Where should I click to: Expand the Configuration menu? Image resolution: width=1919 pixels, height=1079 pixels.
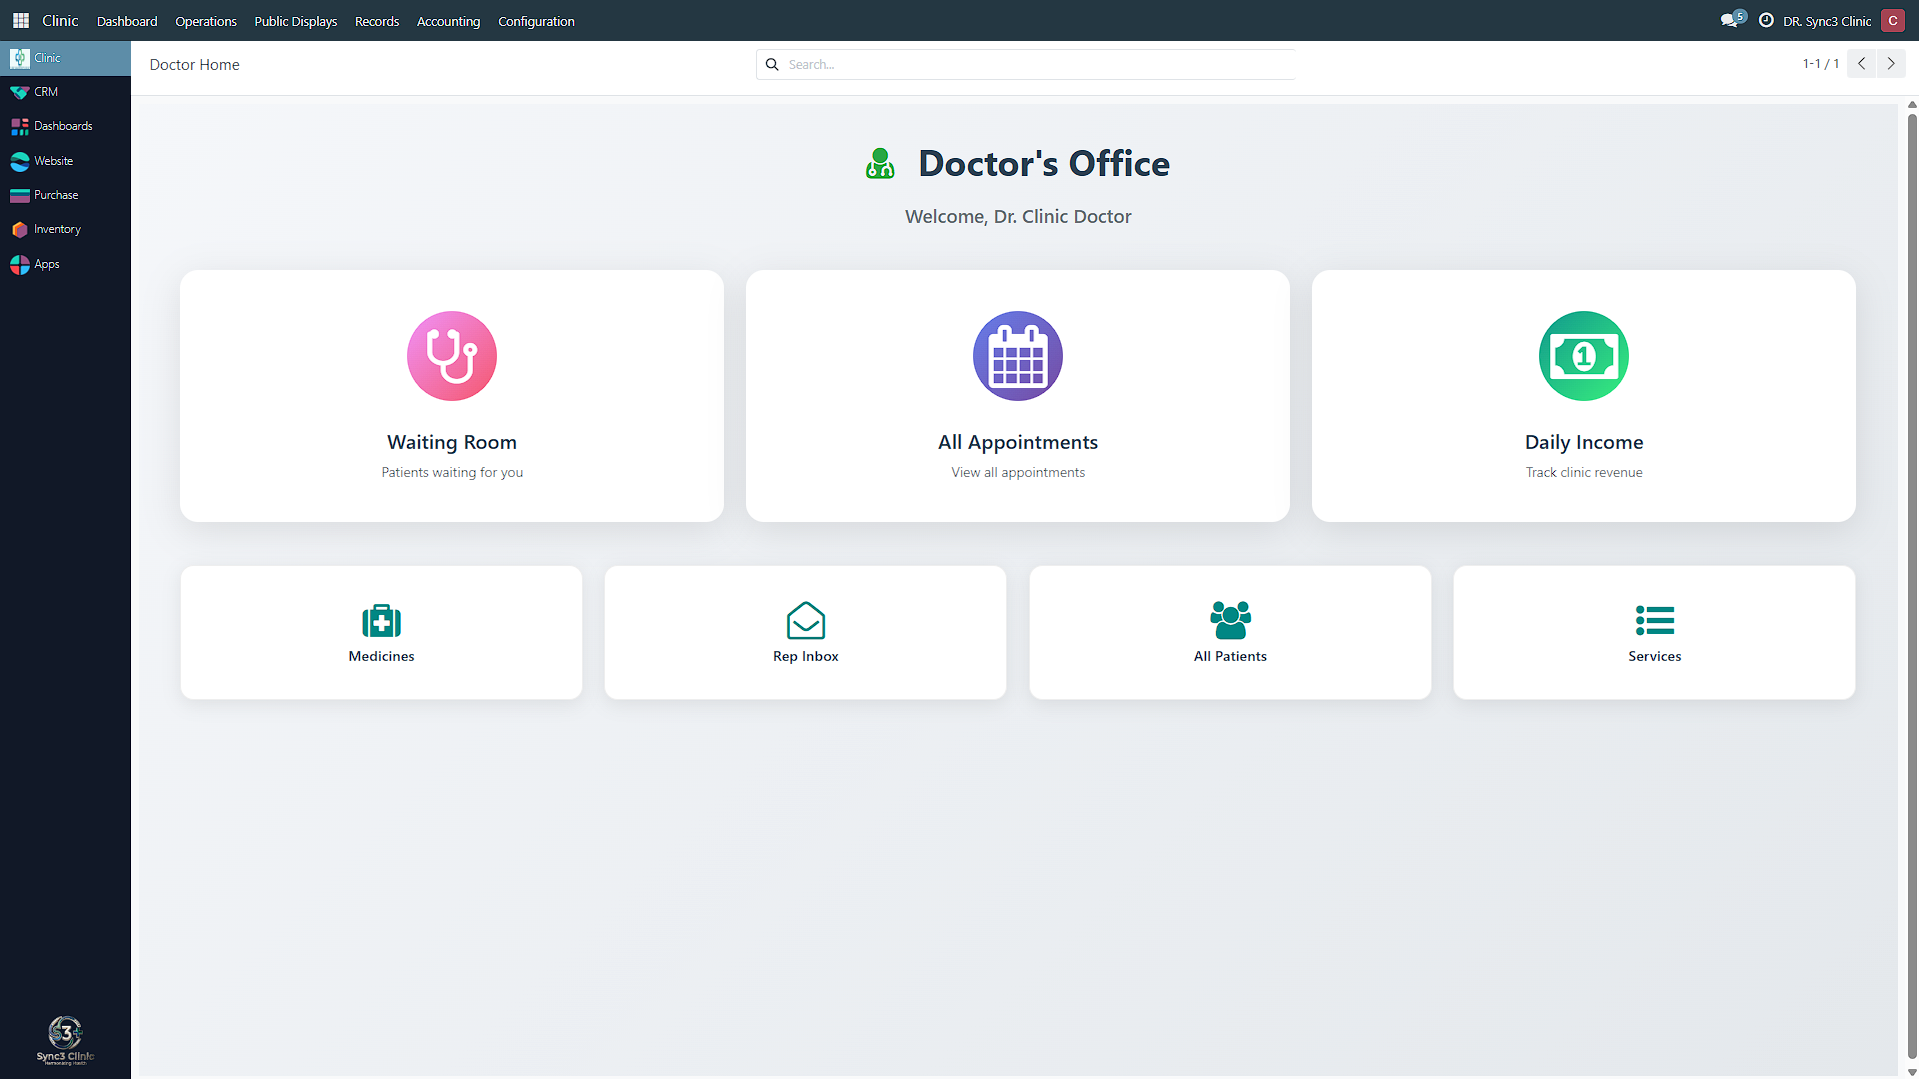click(536, 21)
